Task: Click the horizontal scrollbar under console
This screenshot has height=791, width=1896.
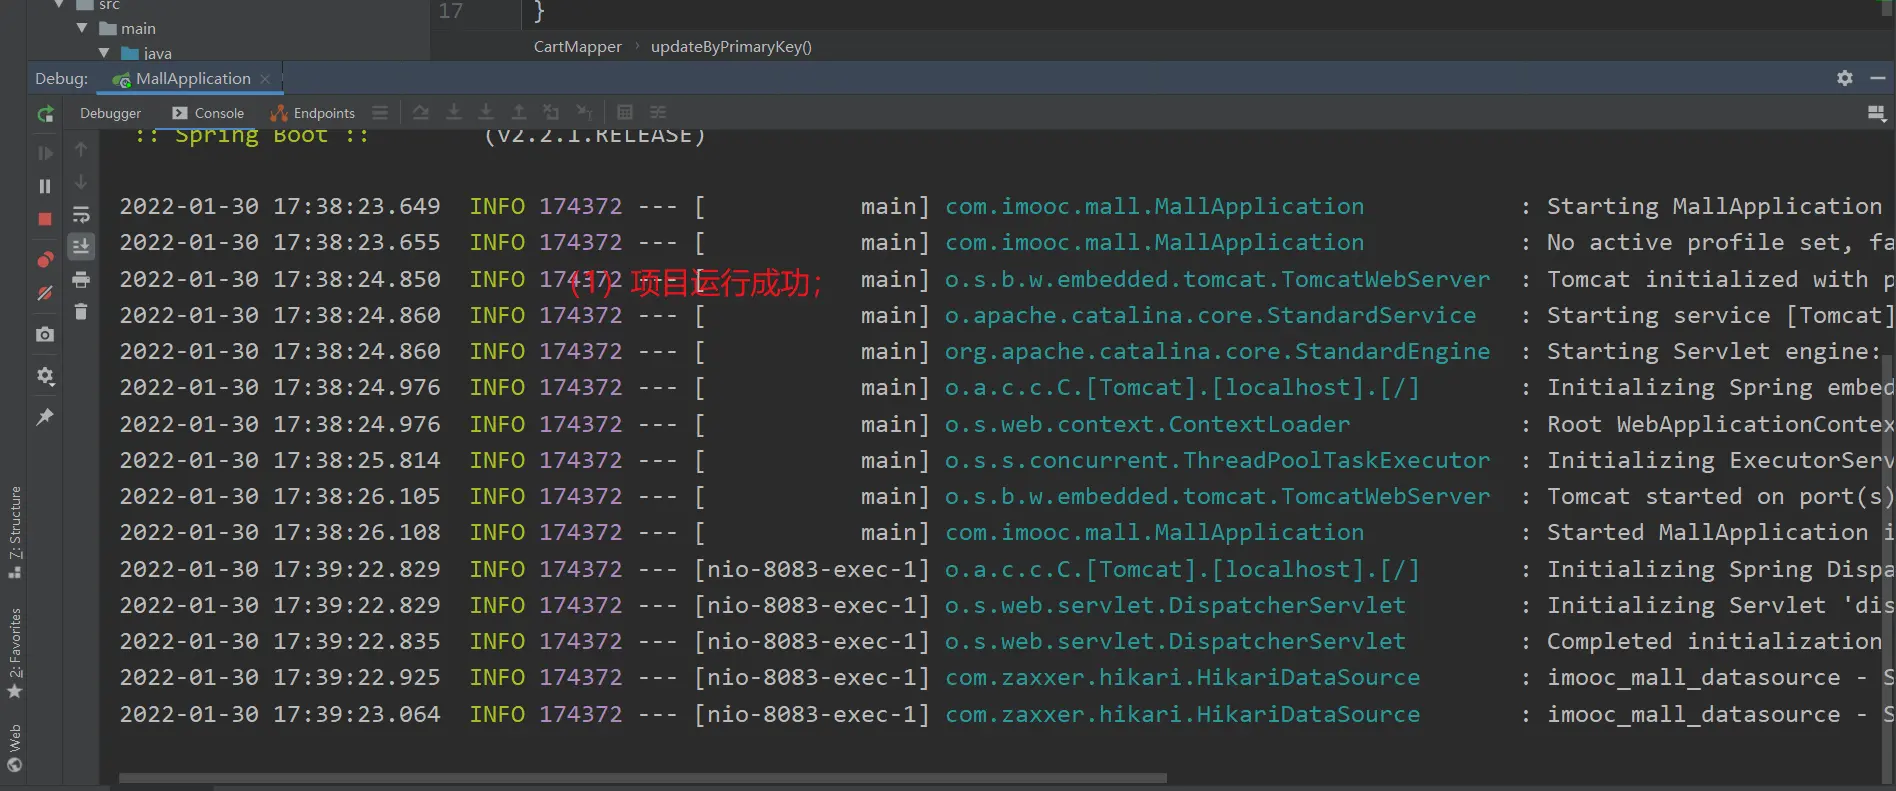Action: (642, 778)
